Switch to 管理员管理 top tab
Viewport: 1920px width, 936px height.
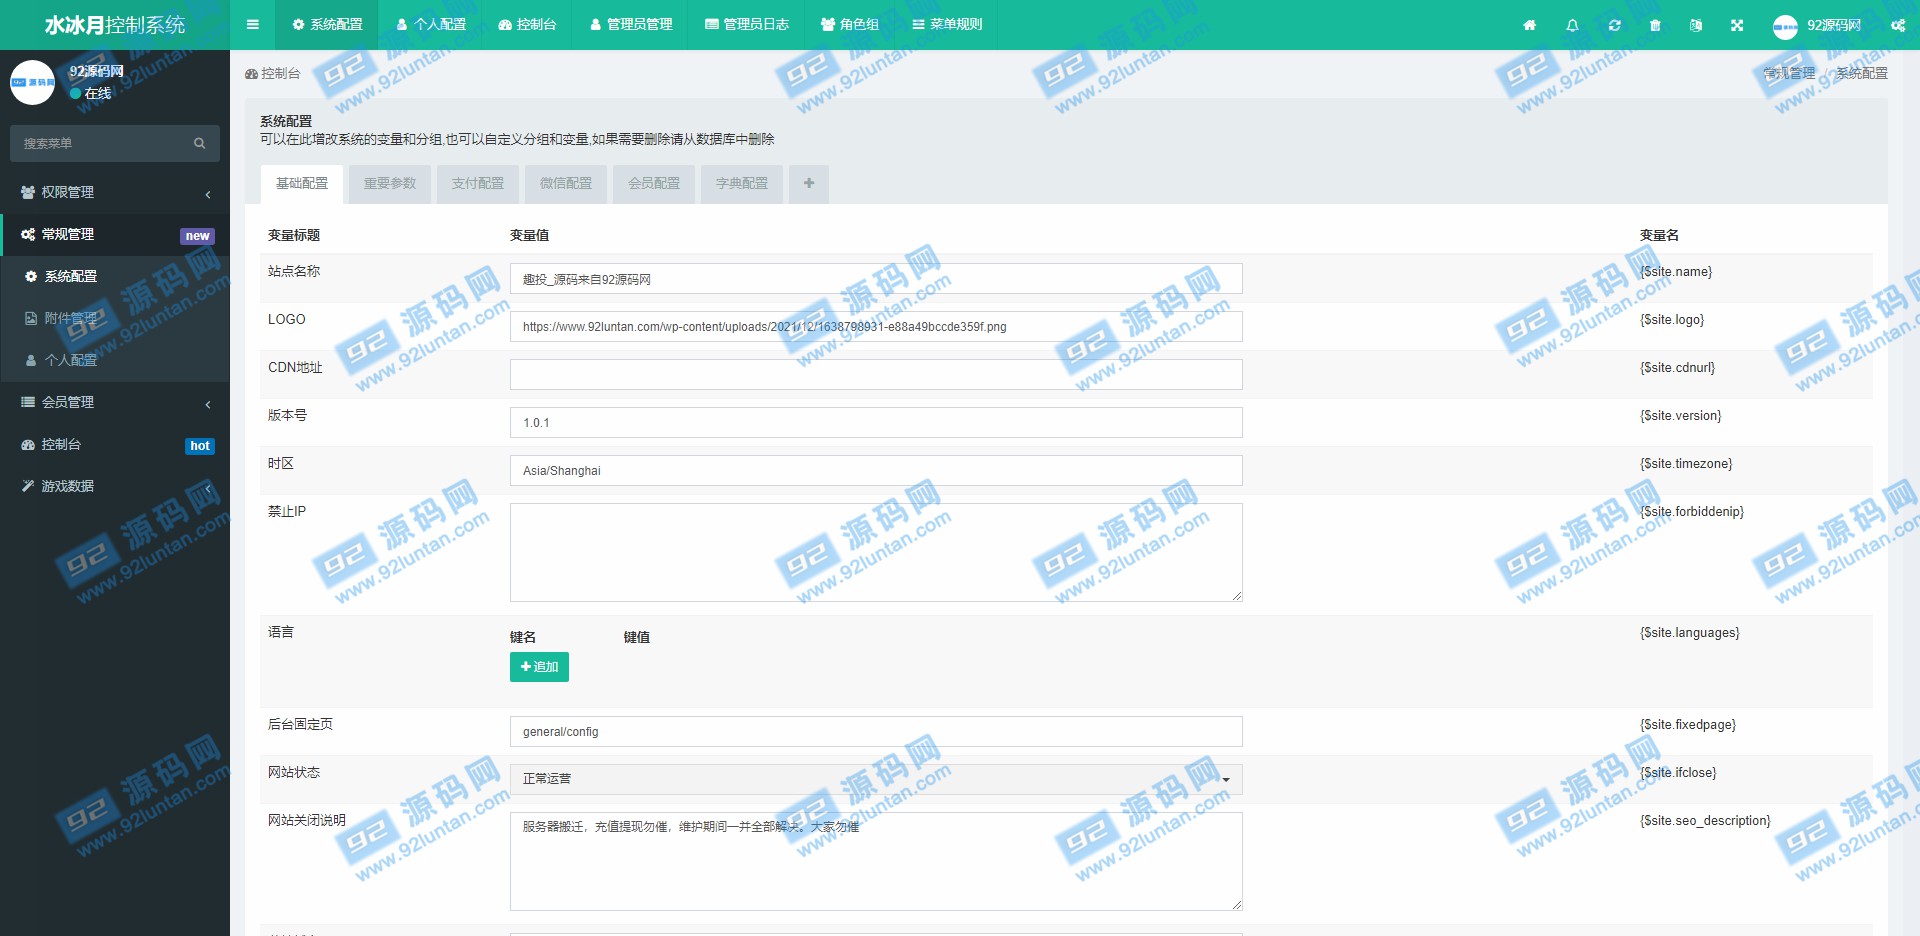point(631,25)
